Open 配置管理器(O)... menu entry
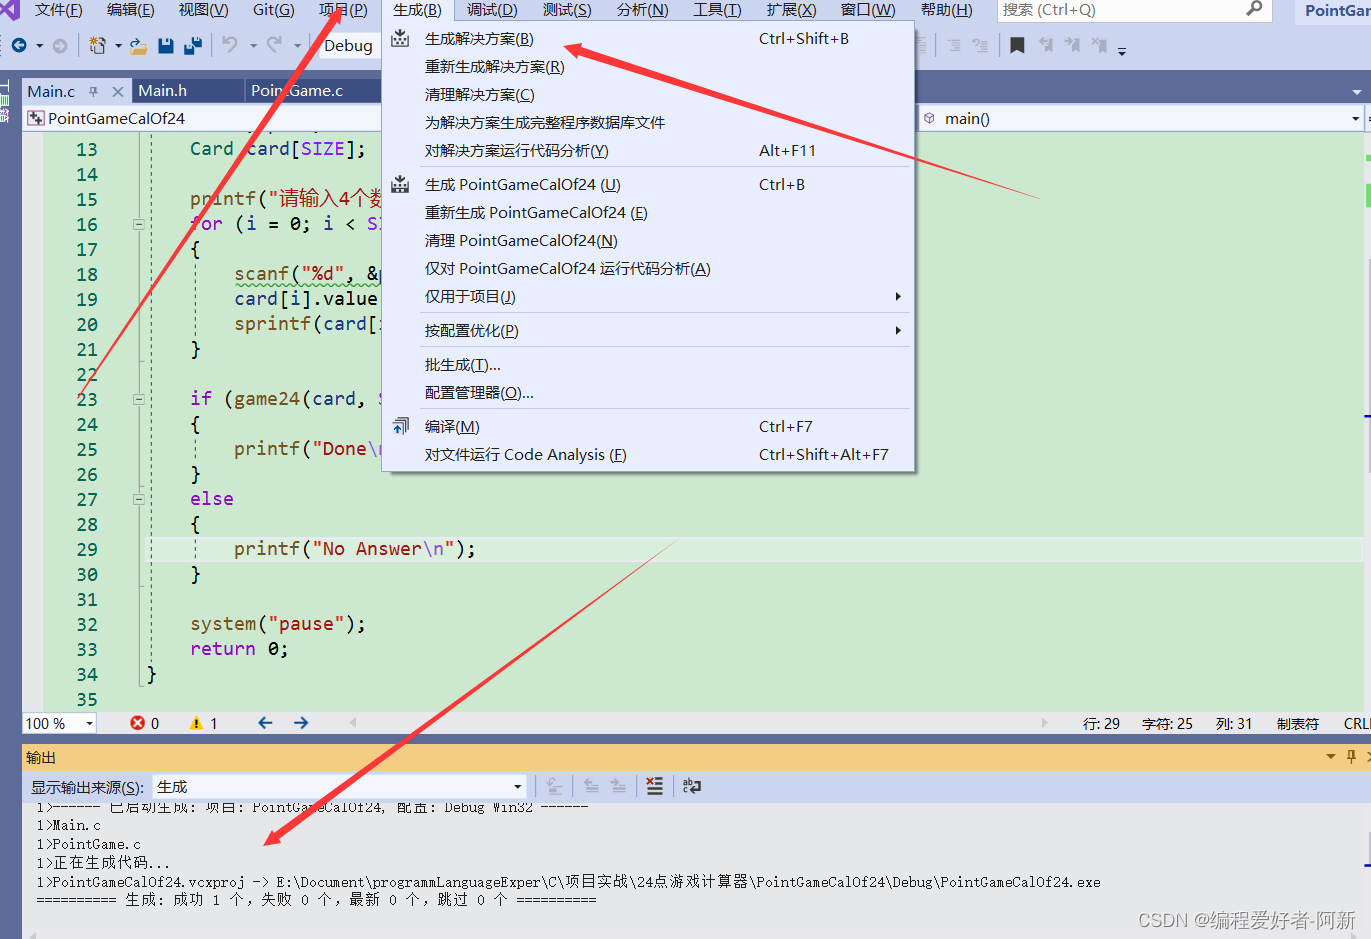Image resolution: width=1371 pixels, height=939 pixels. 648,393
